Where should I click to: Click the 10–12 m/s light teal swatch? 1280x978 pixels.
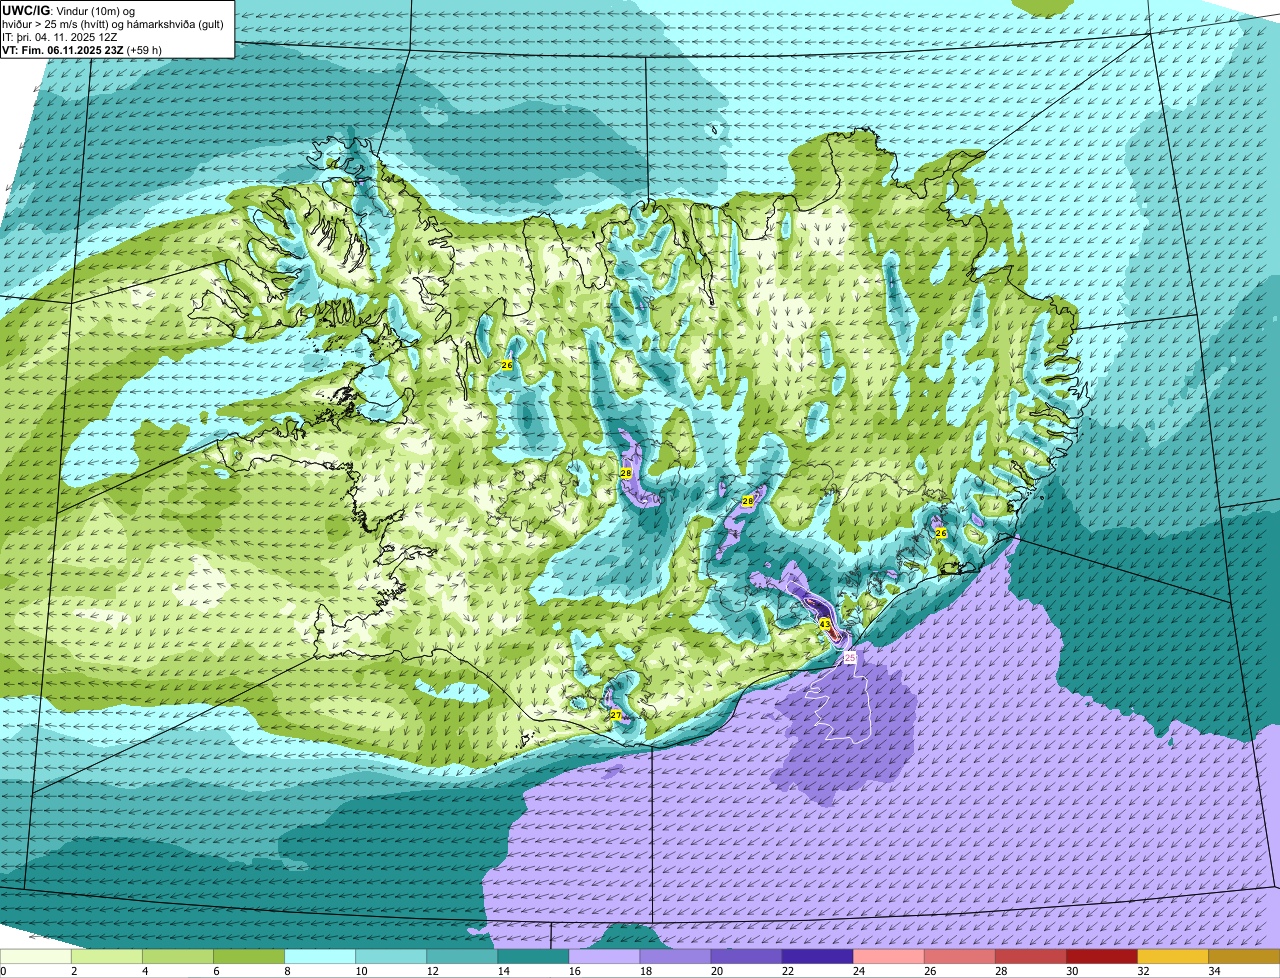[x=391, y=957]
